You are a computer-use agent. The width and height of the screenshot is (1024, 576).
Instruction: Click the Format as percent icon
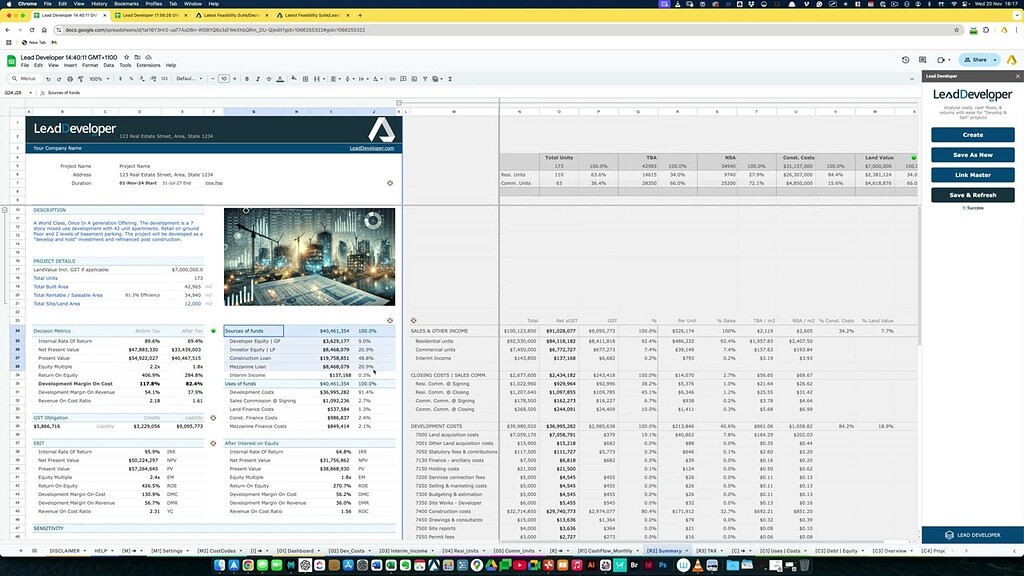click(130, 78)
